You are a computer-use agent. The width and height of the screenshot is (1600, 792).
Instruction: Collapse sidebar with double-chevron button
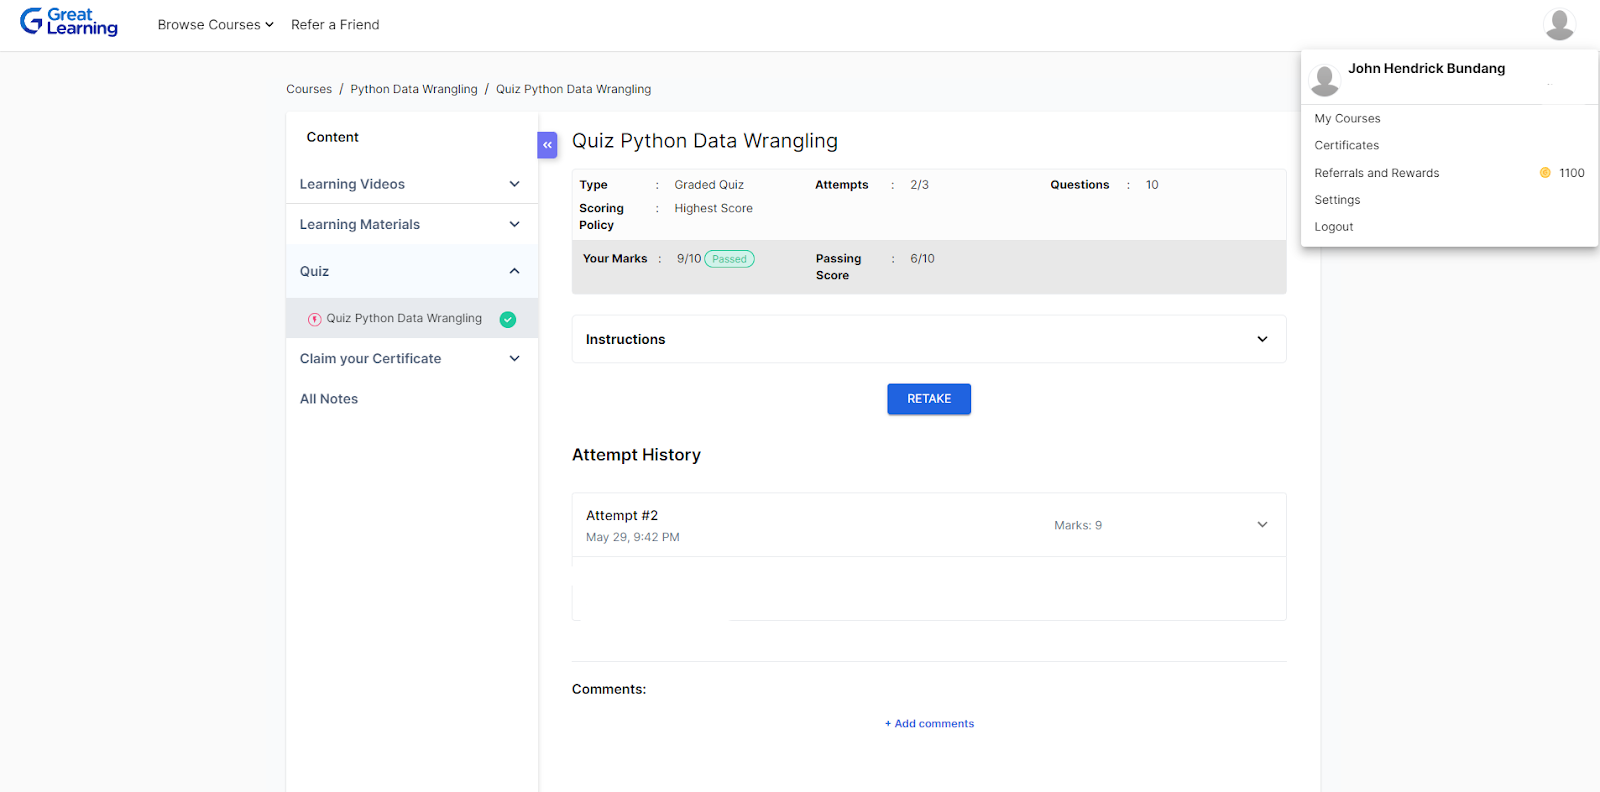547,145
